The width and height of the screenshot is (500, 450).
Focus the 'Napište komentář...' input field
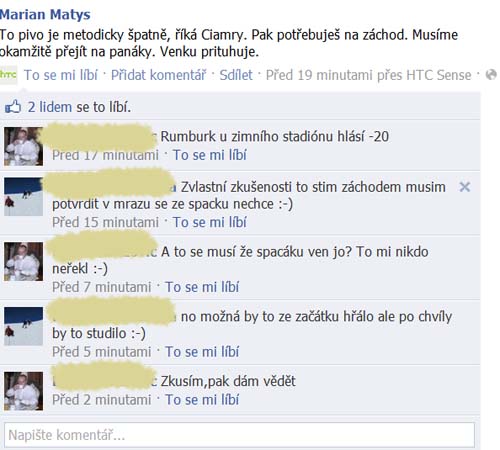[x=239, y=435]
